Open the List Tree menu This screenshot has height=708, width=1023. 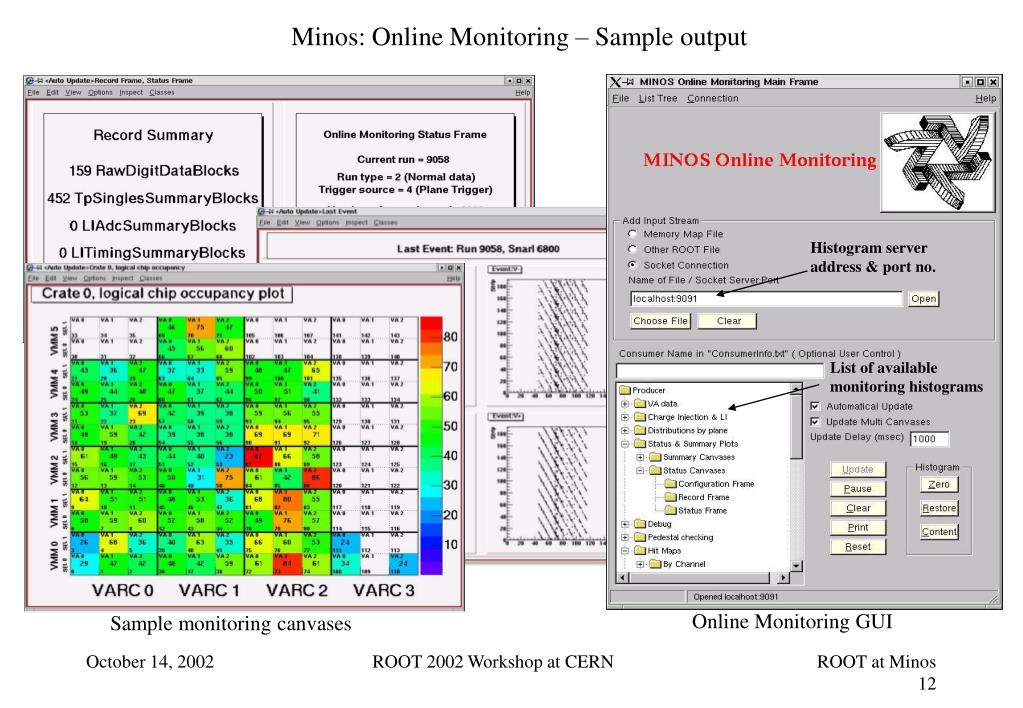pyautogui.click(x=658, y=99)
